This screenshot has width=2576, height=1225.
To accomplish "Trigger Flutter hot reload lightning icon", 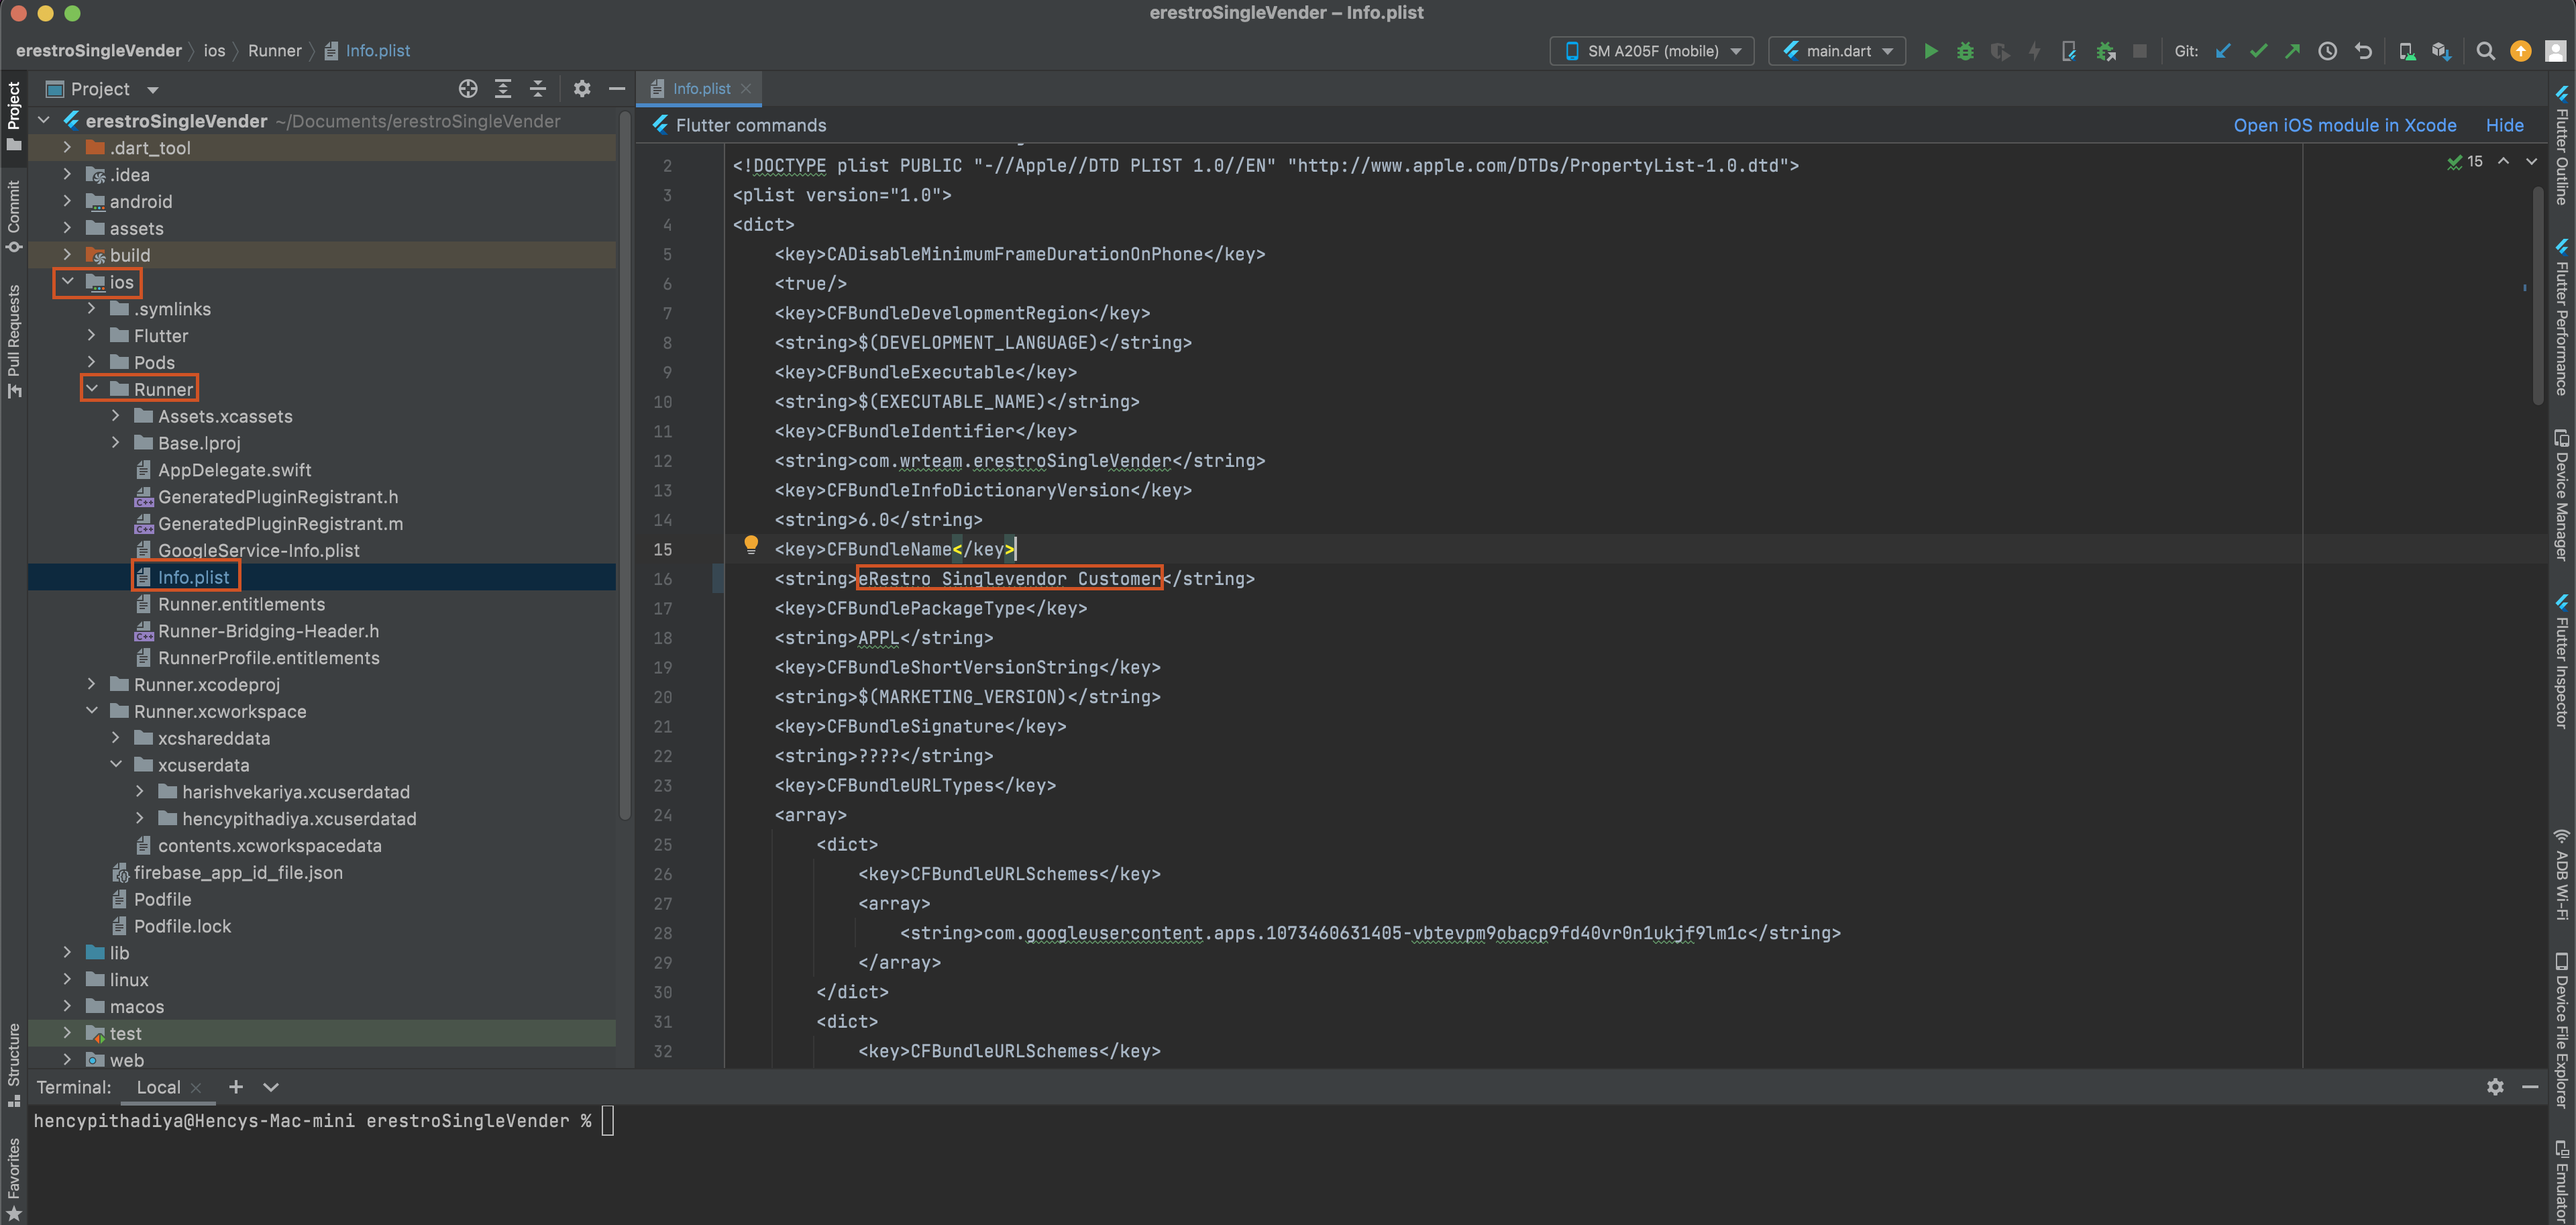I will coord(2033,51).
